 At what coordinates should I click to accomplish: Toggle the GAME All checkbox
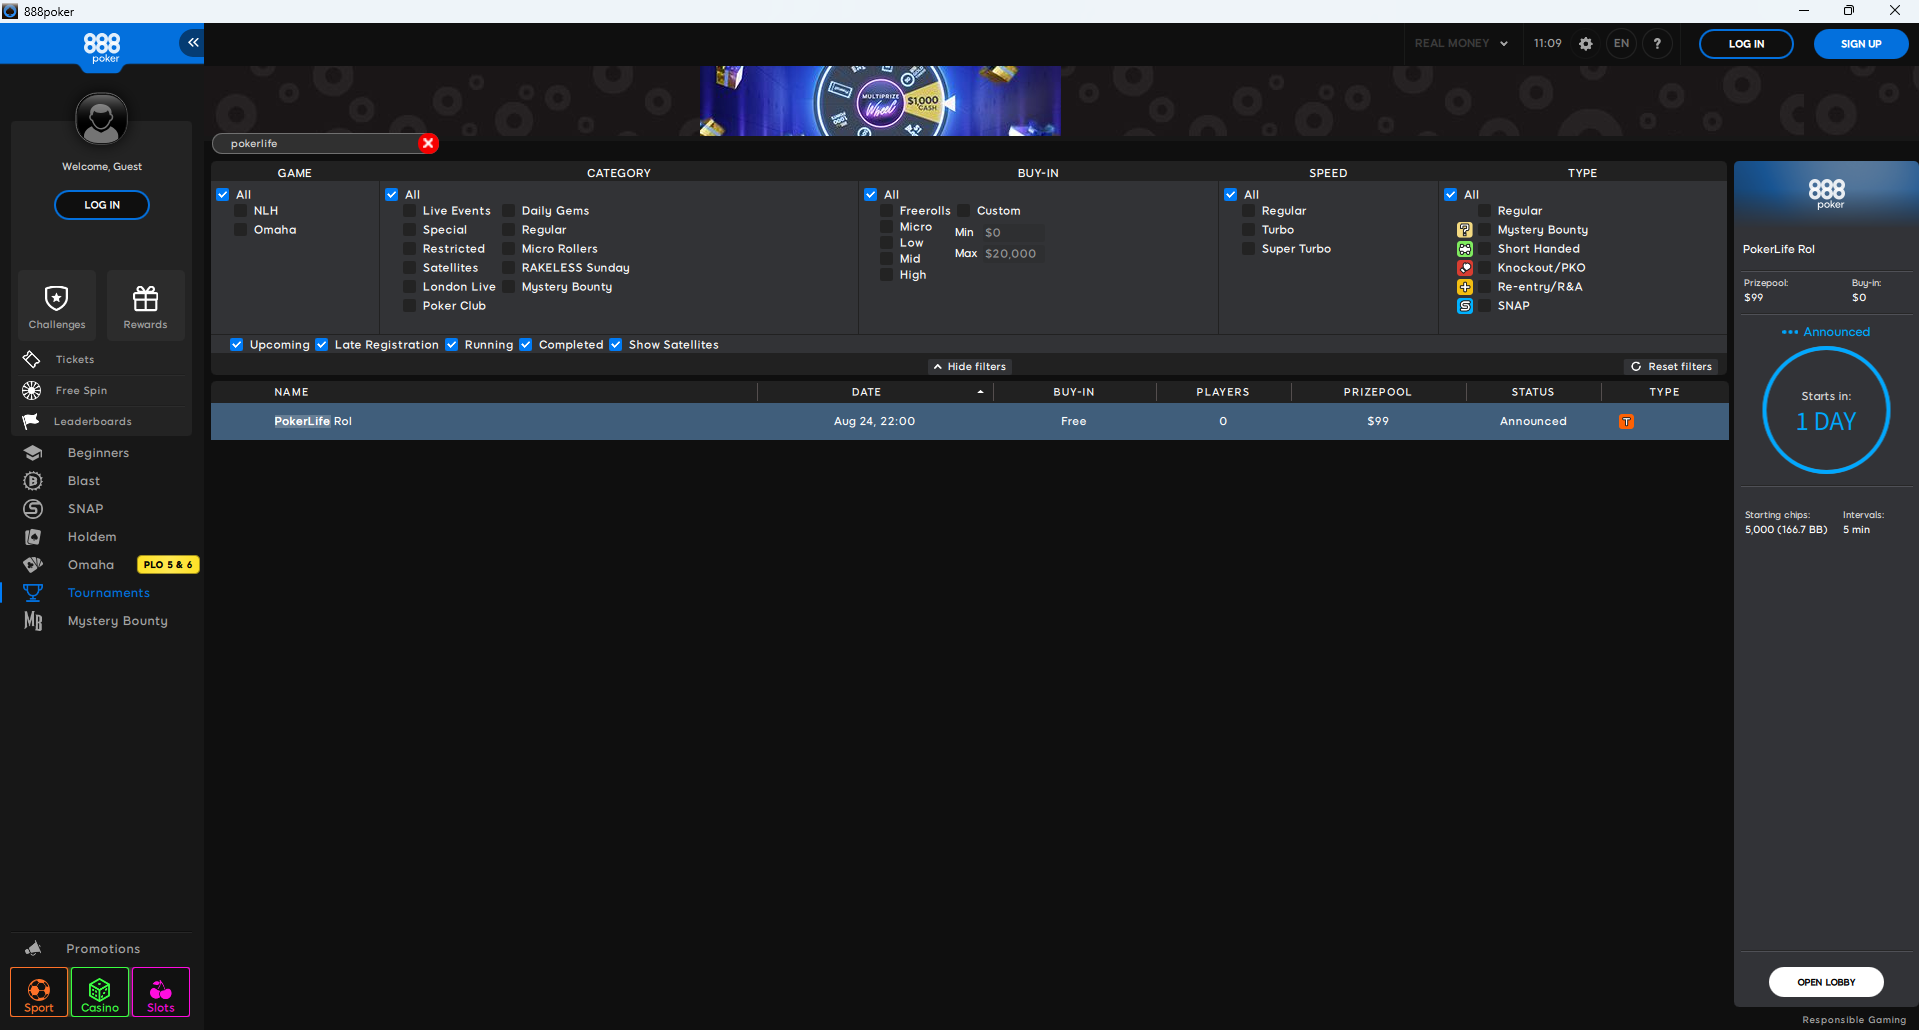[223, 195]
